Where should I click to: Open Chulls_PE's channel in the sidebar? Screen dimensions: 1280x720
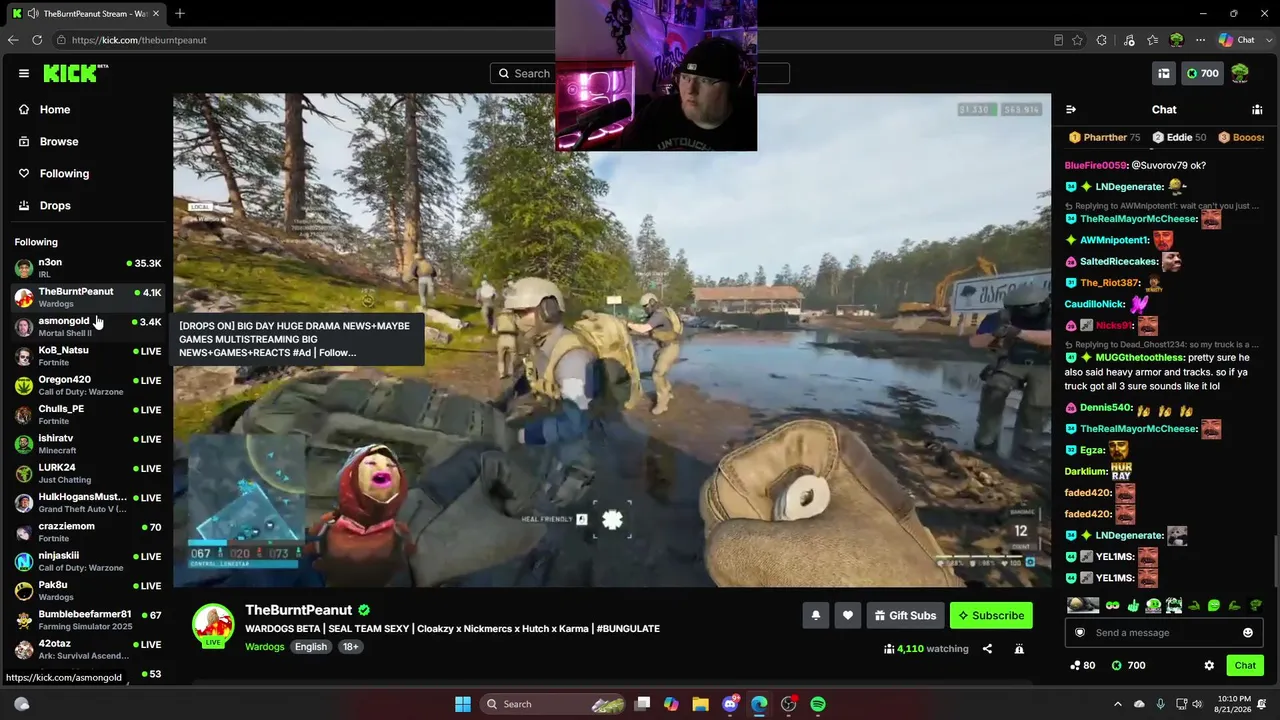[x=88, y=414]
